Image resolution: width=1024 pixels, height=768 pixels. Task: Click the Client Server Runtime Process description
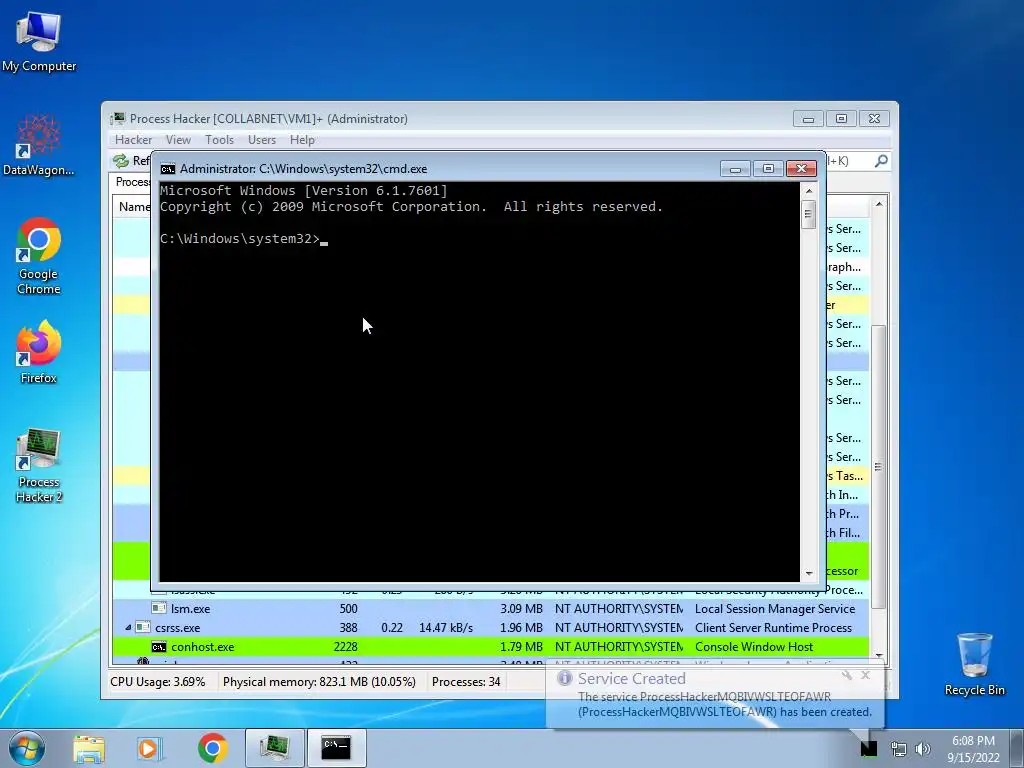[773, 628]
